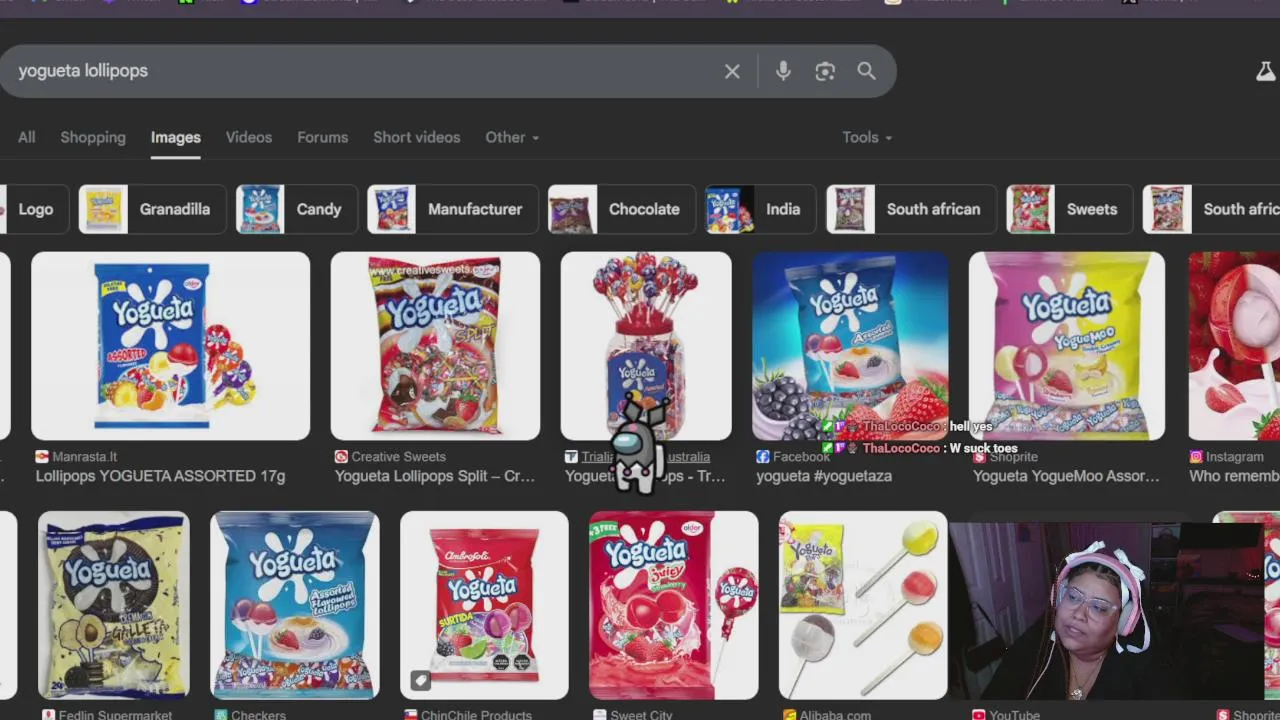Image resolution: width=1280 pixels, height=720 pixels.
Task: Click YouTube source label
Action: pos(1015,713)
